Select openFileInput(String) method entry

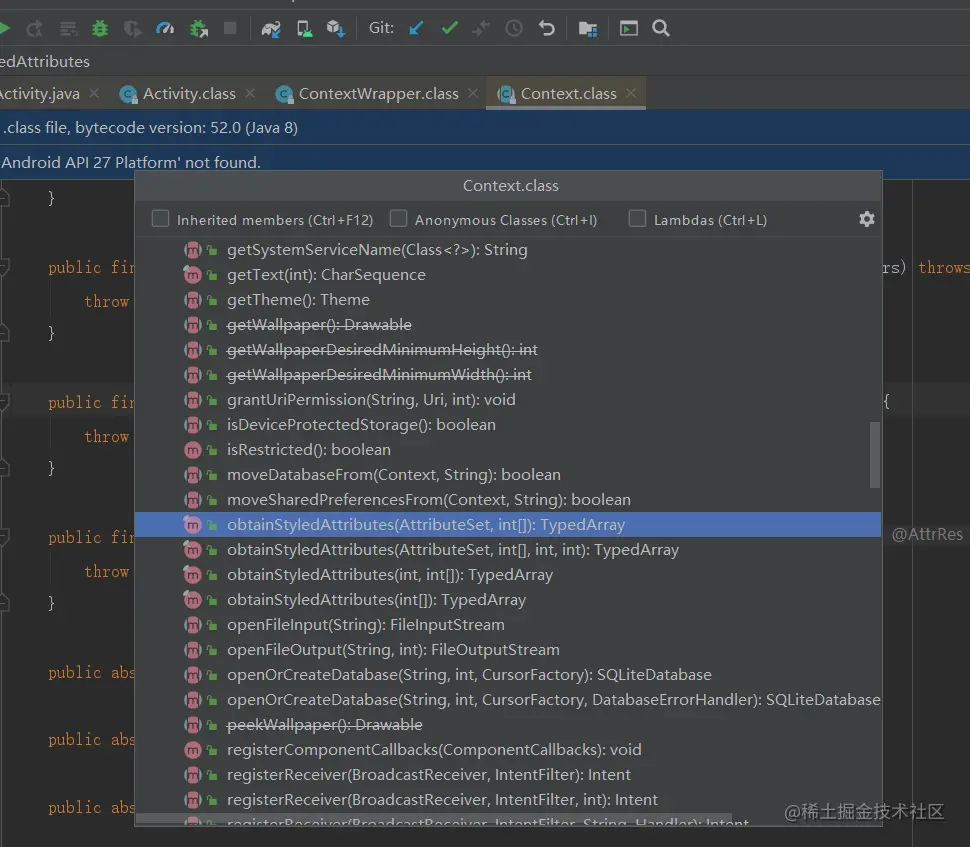365,625
